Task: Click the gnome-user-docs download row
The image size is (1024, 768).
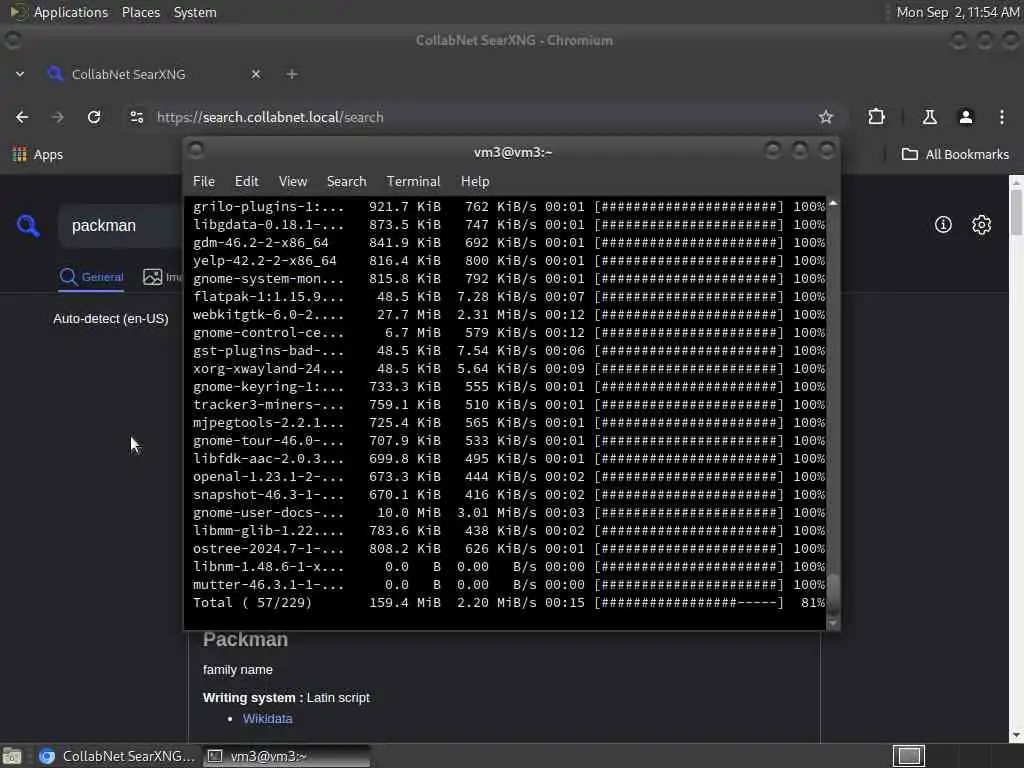Action: click(x=509, y=513)
